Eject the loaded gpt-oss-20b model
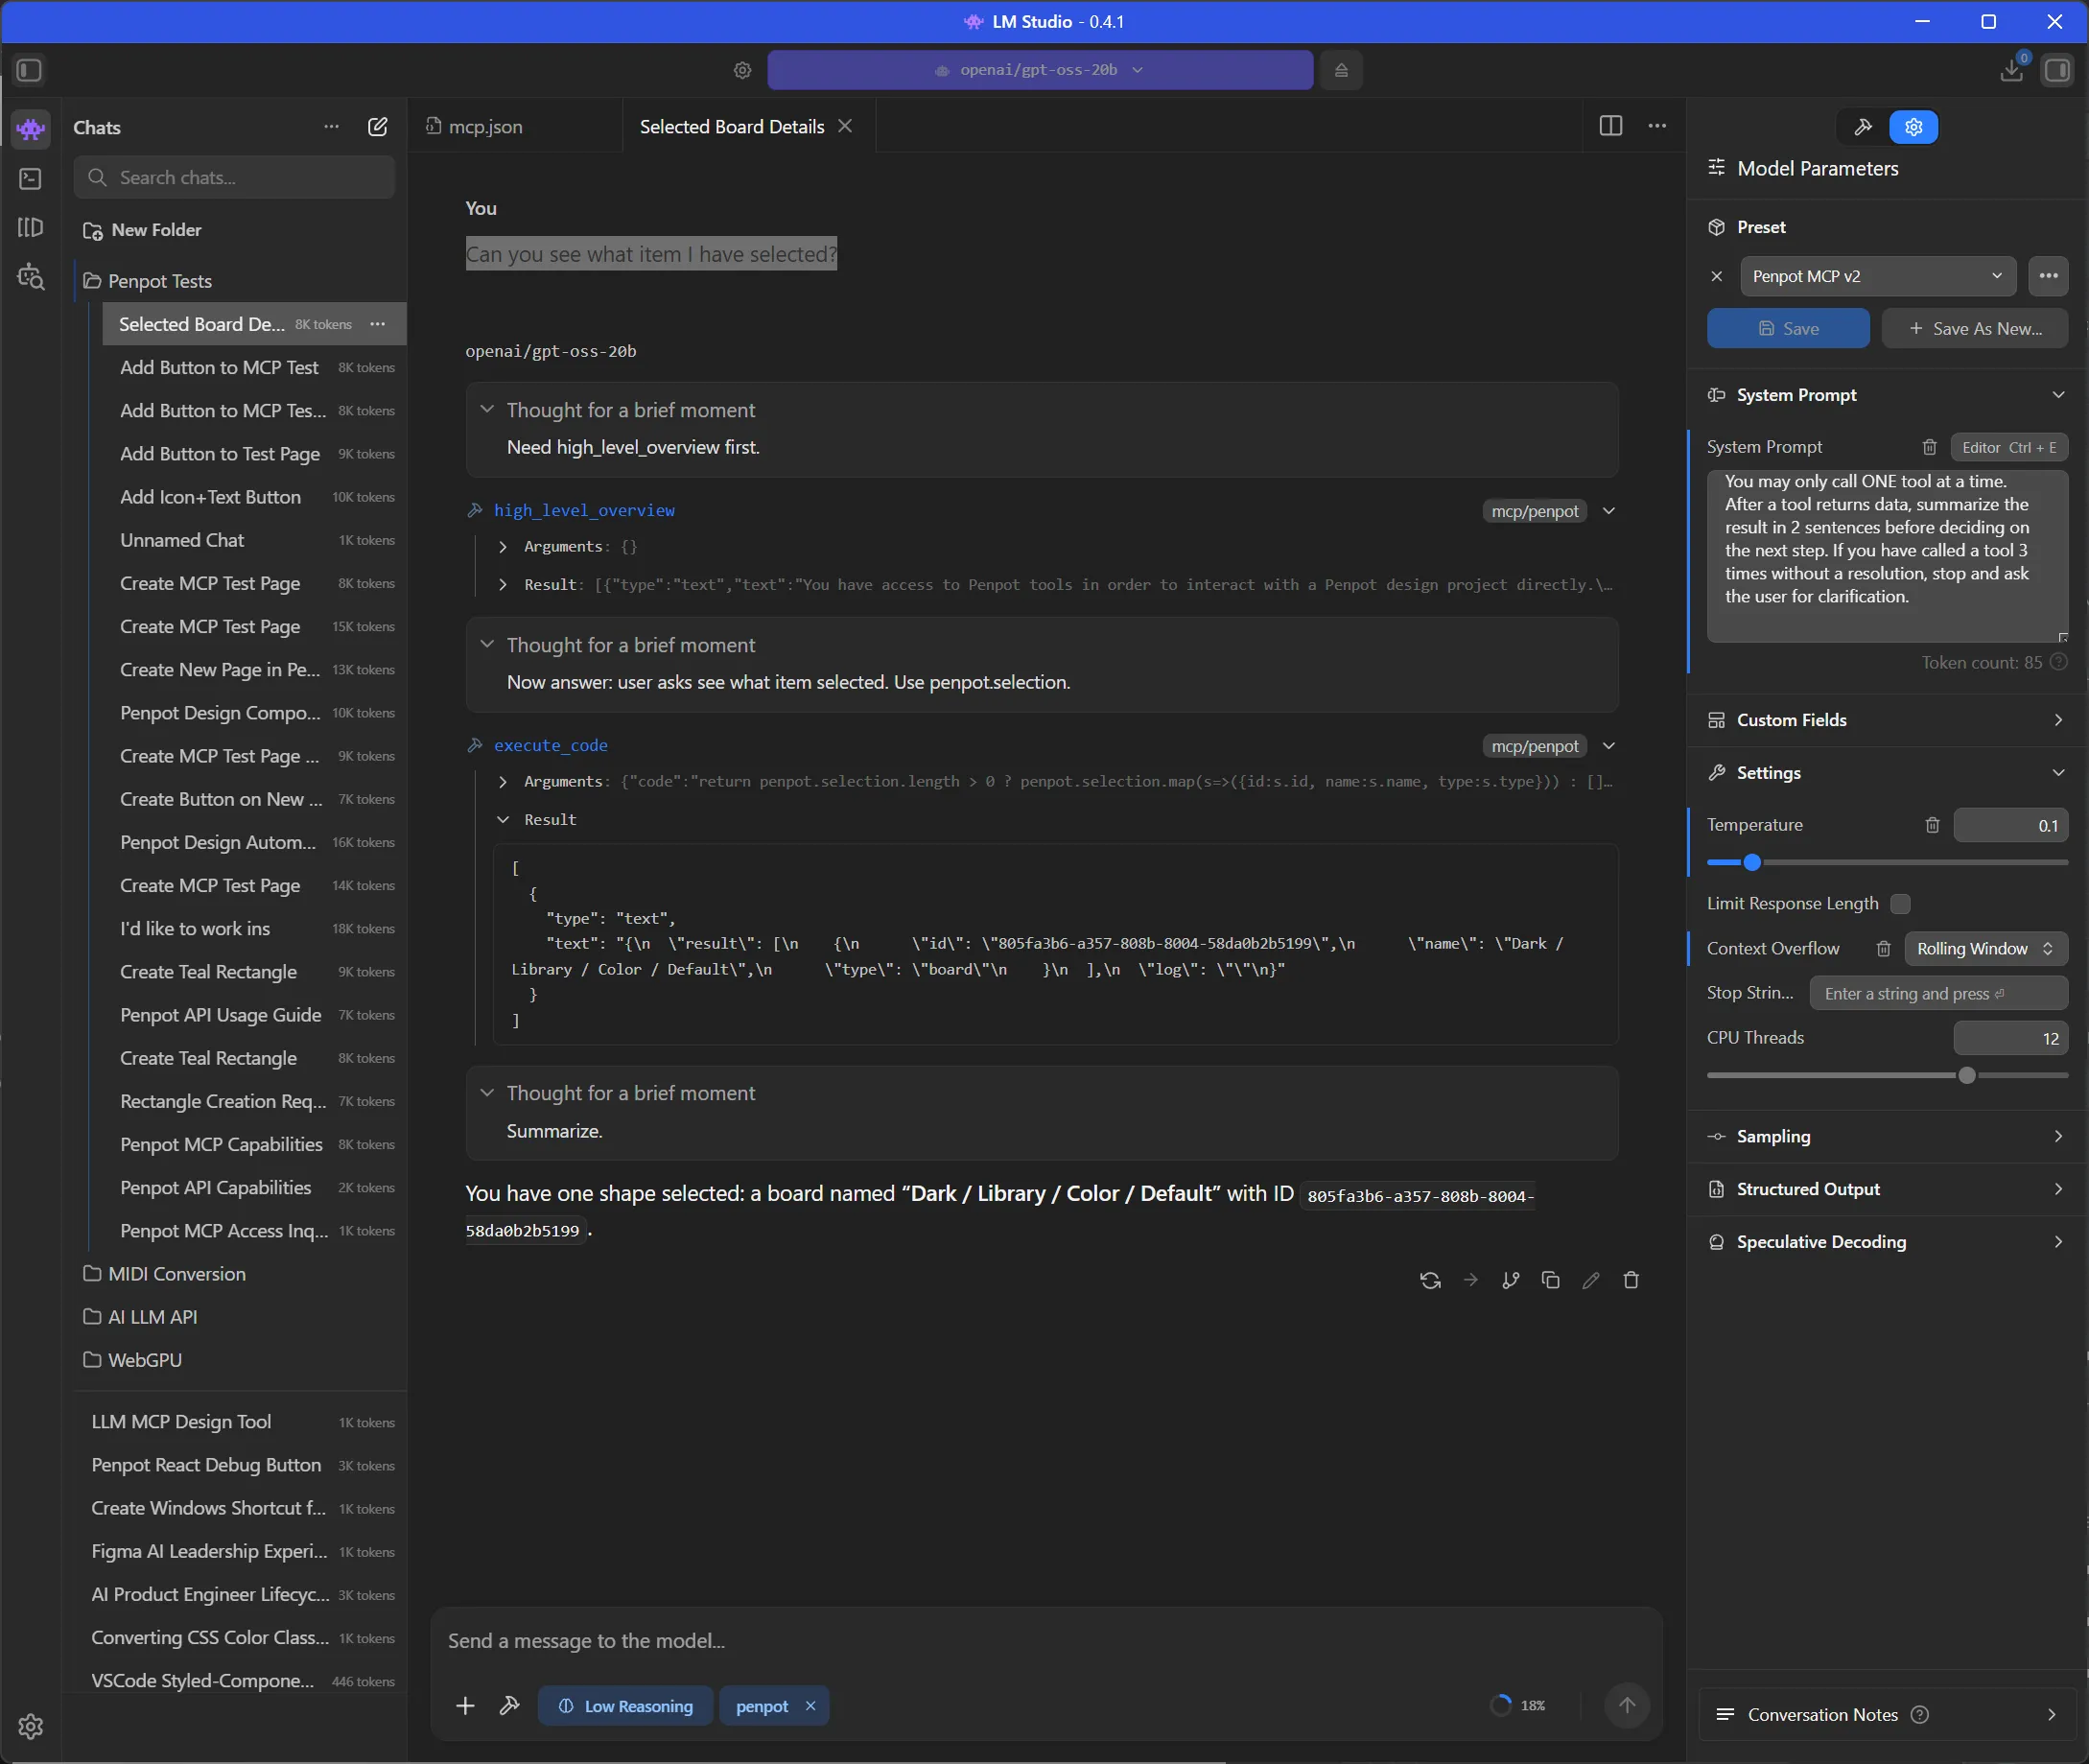The image size is (2089, 1764). pos(1341,69)
